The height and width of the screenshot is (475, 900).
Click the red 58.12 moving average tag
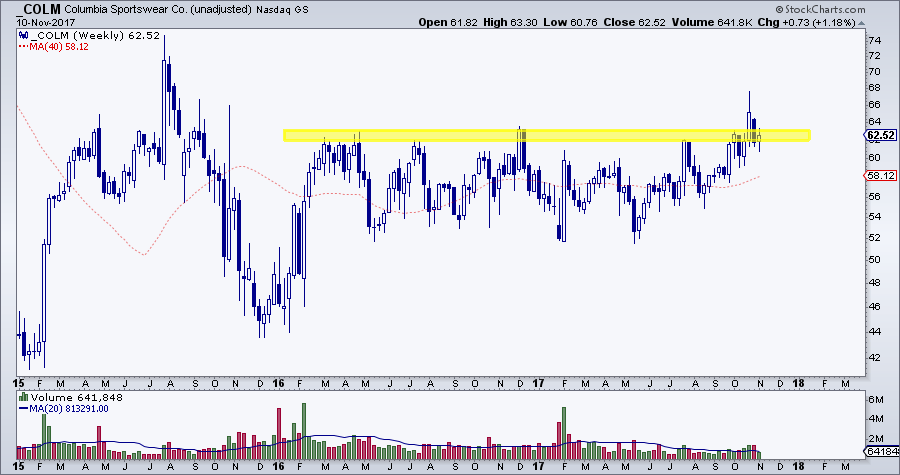click(881, 176)
